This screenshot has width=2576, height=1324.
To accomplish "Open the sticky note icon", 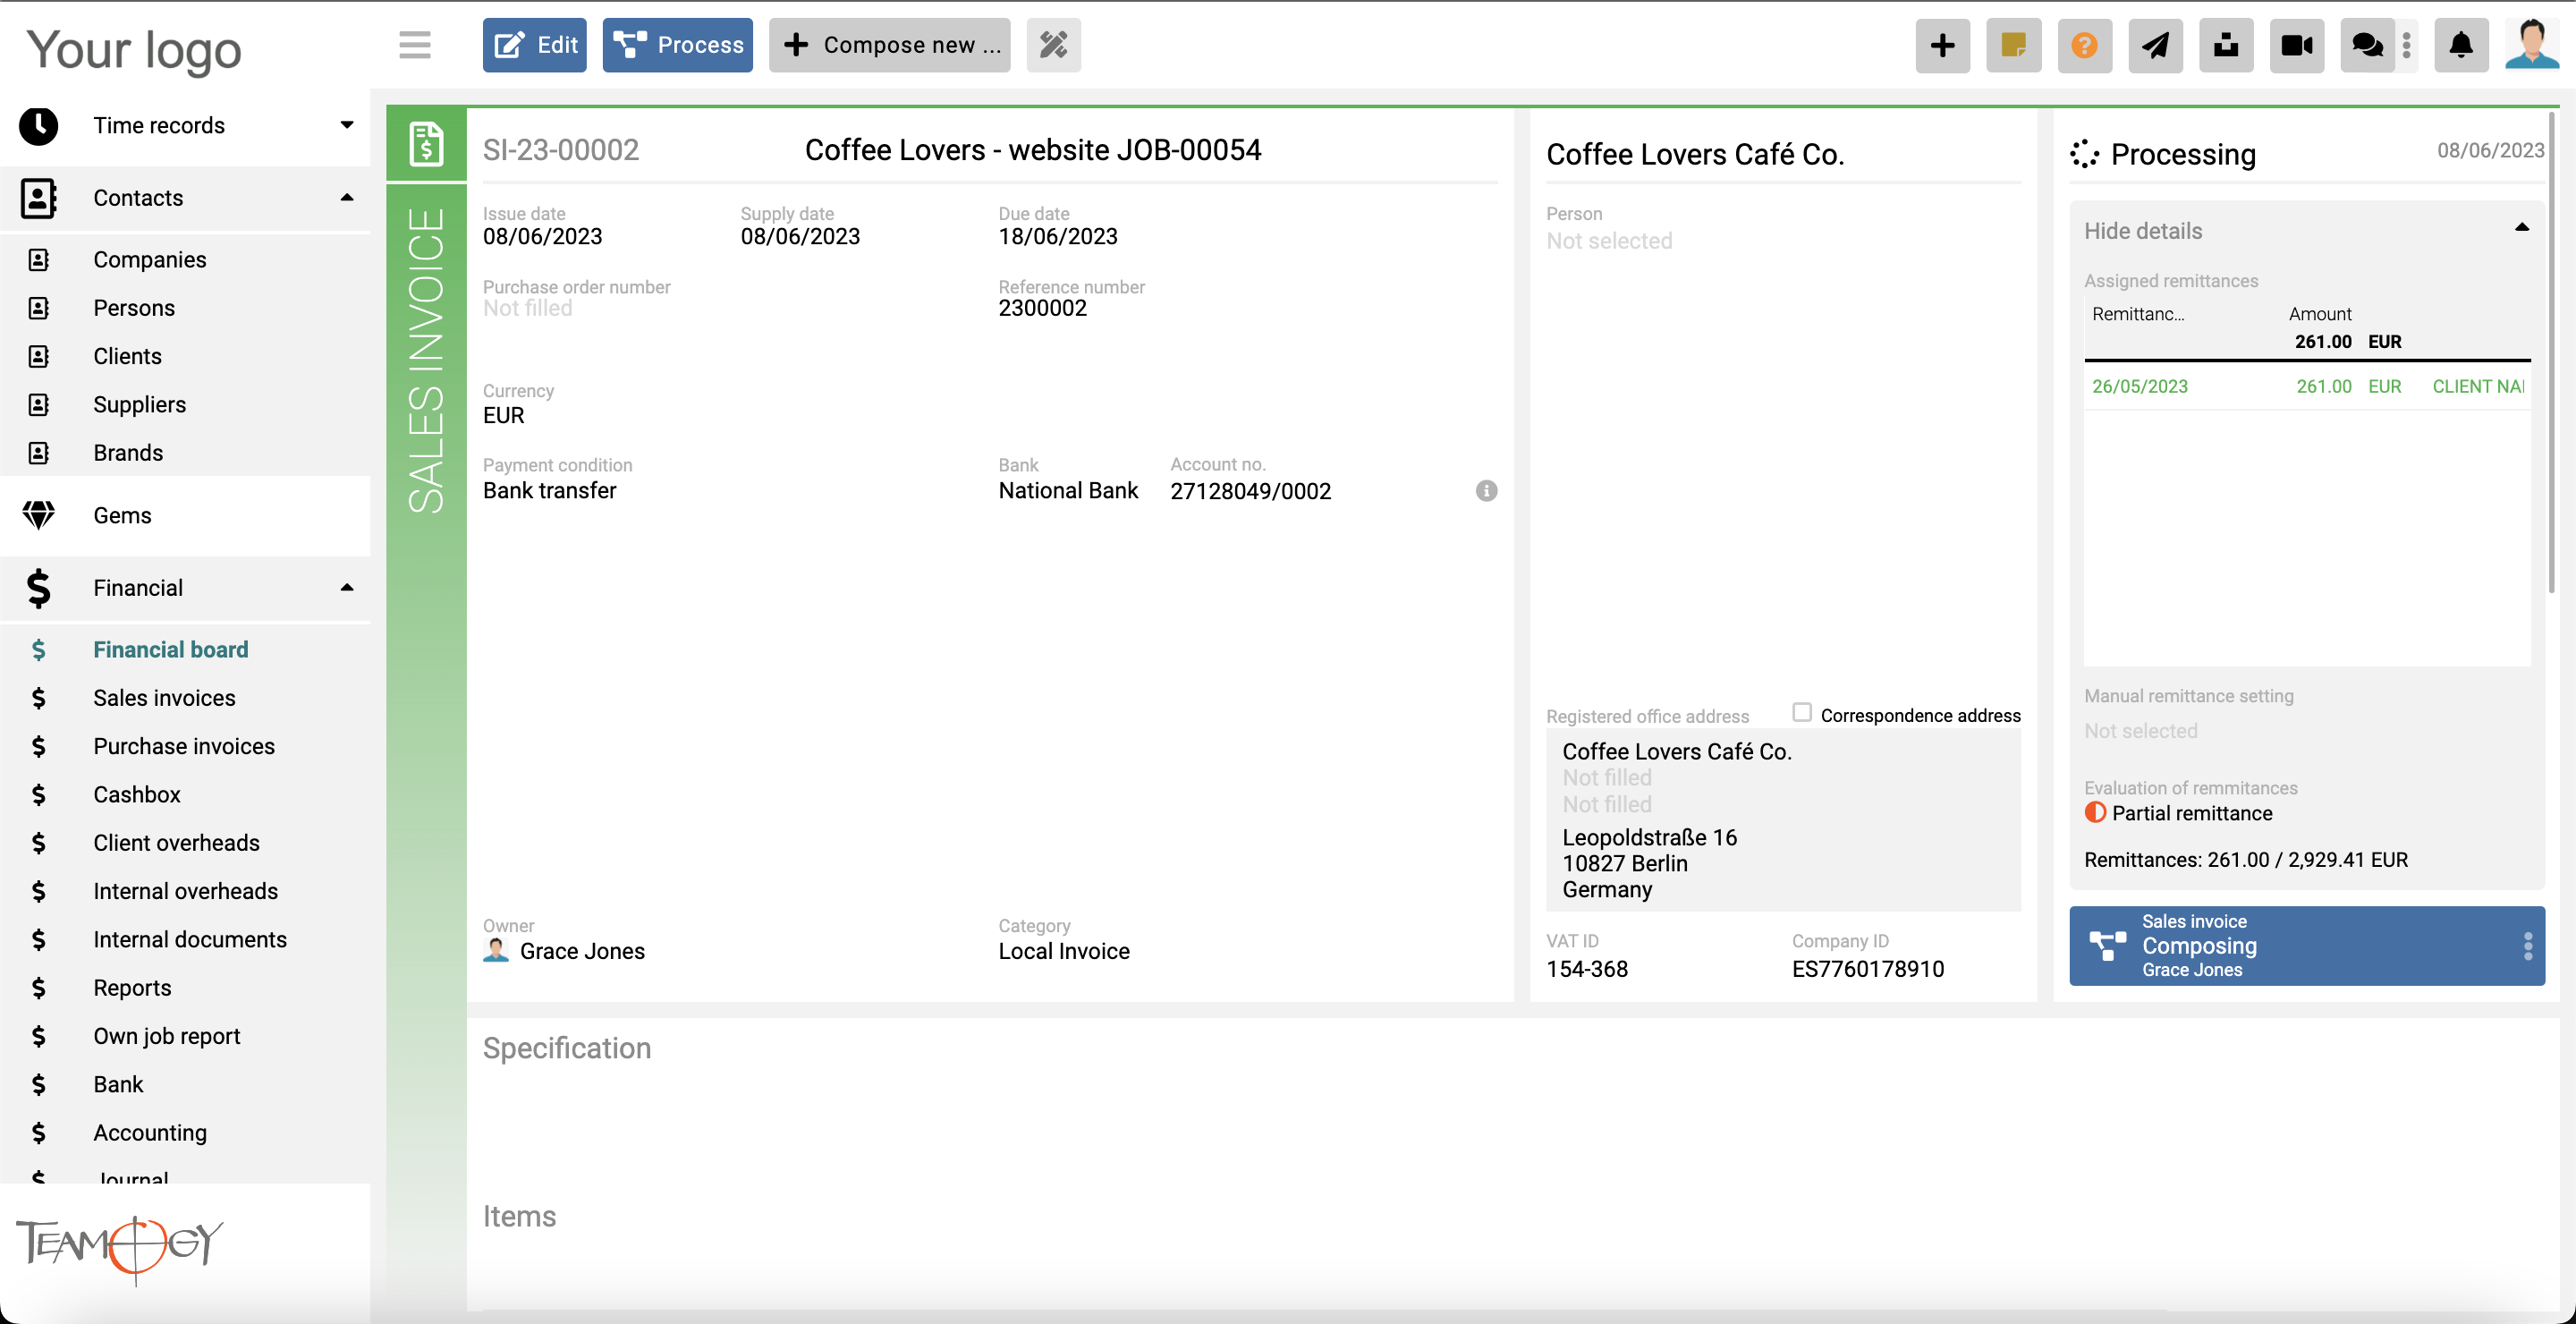I will [2013, 45].
